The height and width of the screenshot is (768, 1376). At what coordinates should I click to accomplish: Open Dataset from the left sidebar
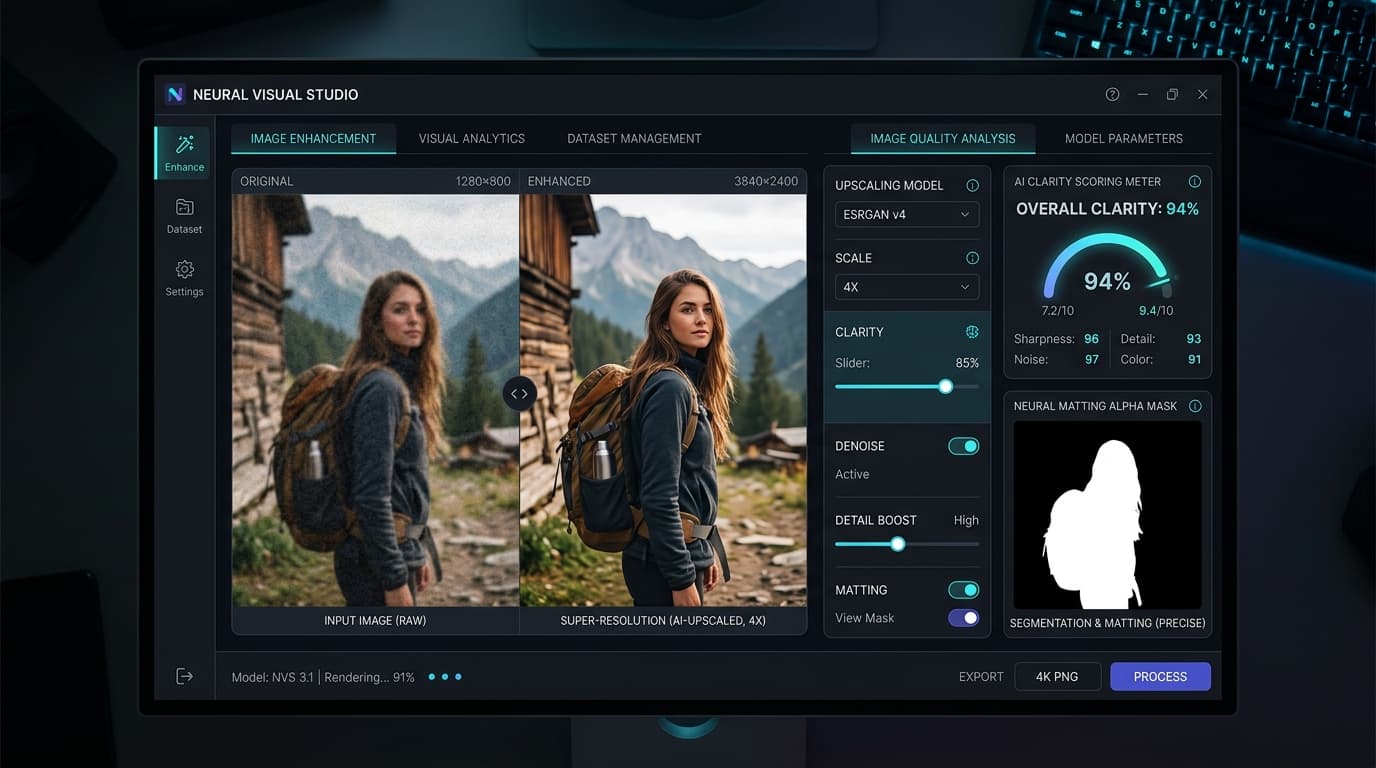184,215
